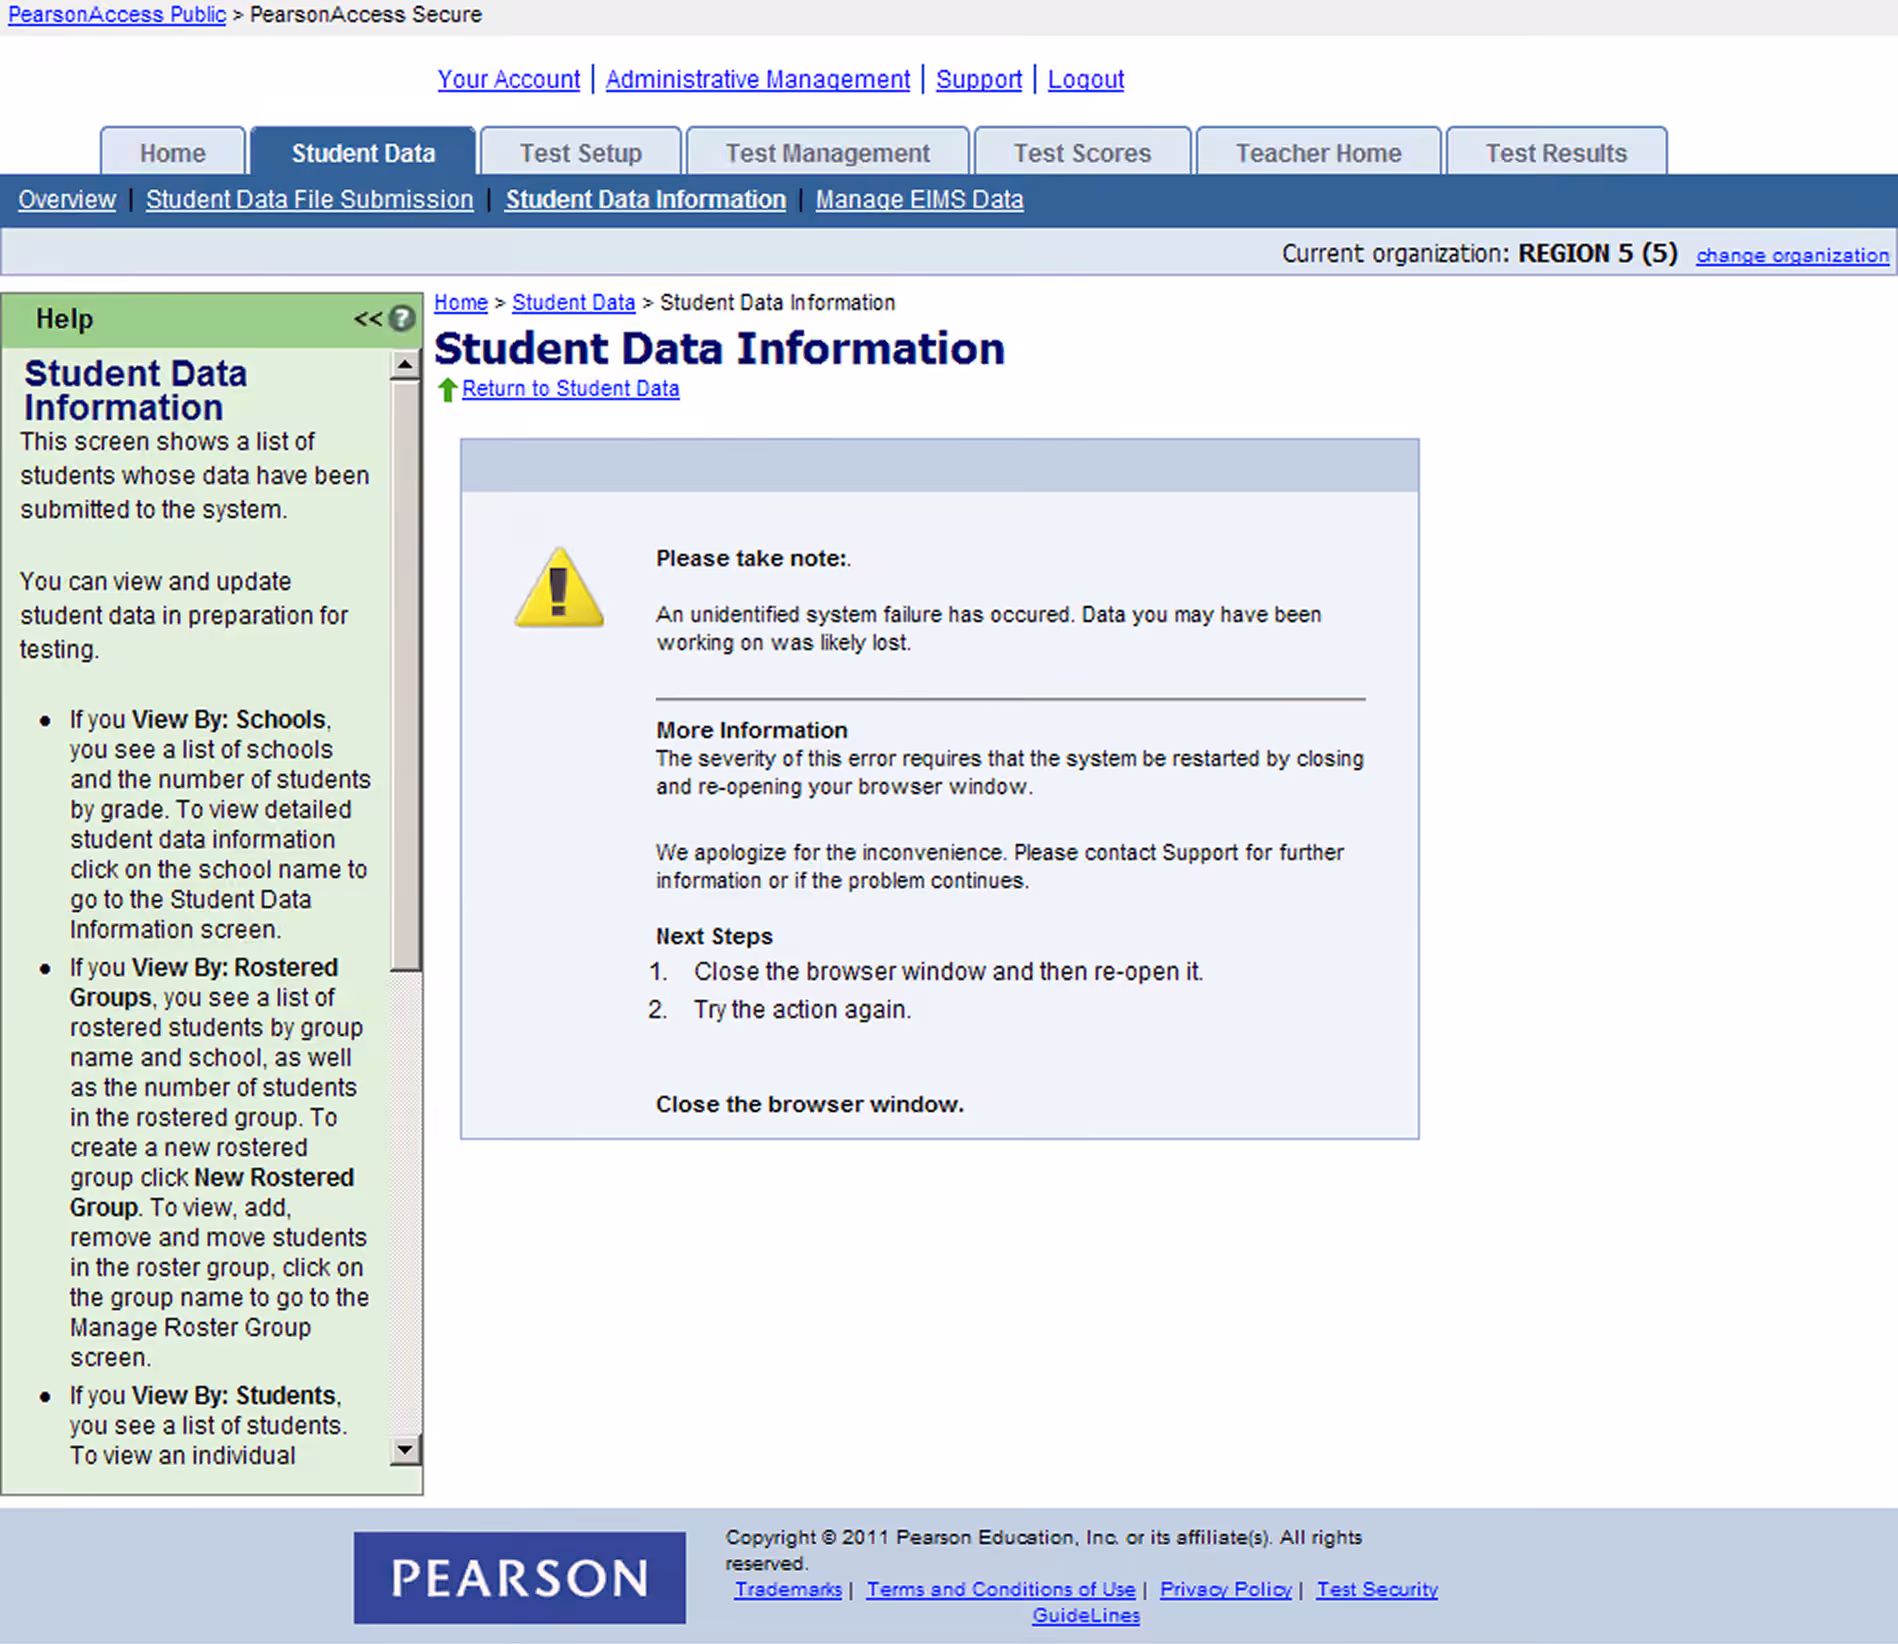1898x1644 pixels.
Task: Open the Teacher Home tab
Action: [x=1318, y=152]
